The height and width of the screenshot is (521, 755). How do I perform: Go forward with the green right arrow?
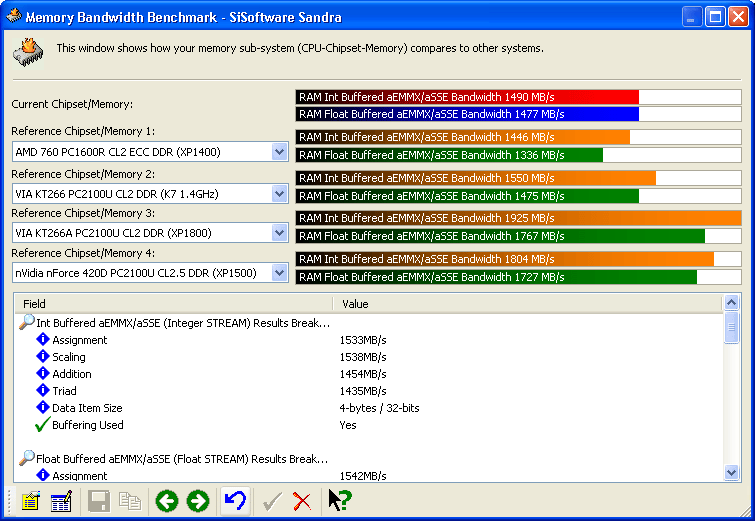(x=198, y=501)
